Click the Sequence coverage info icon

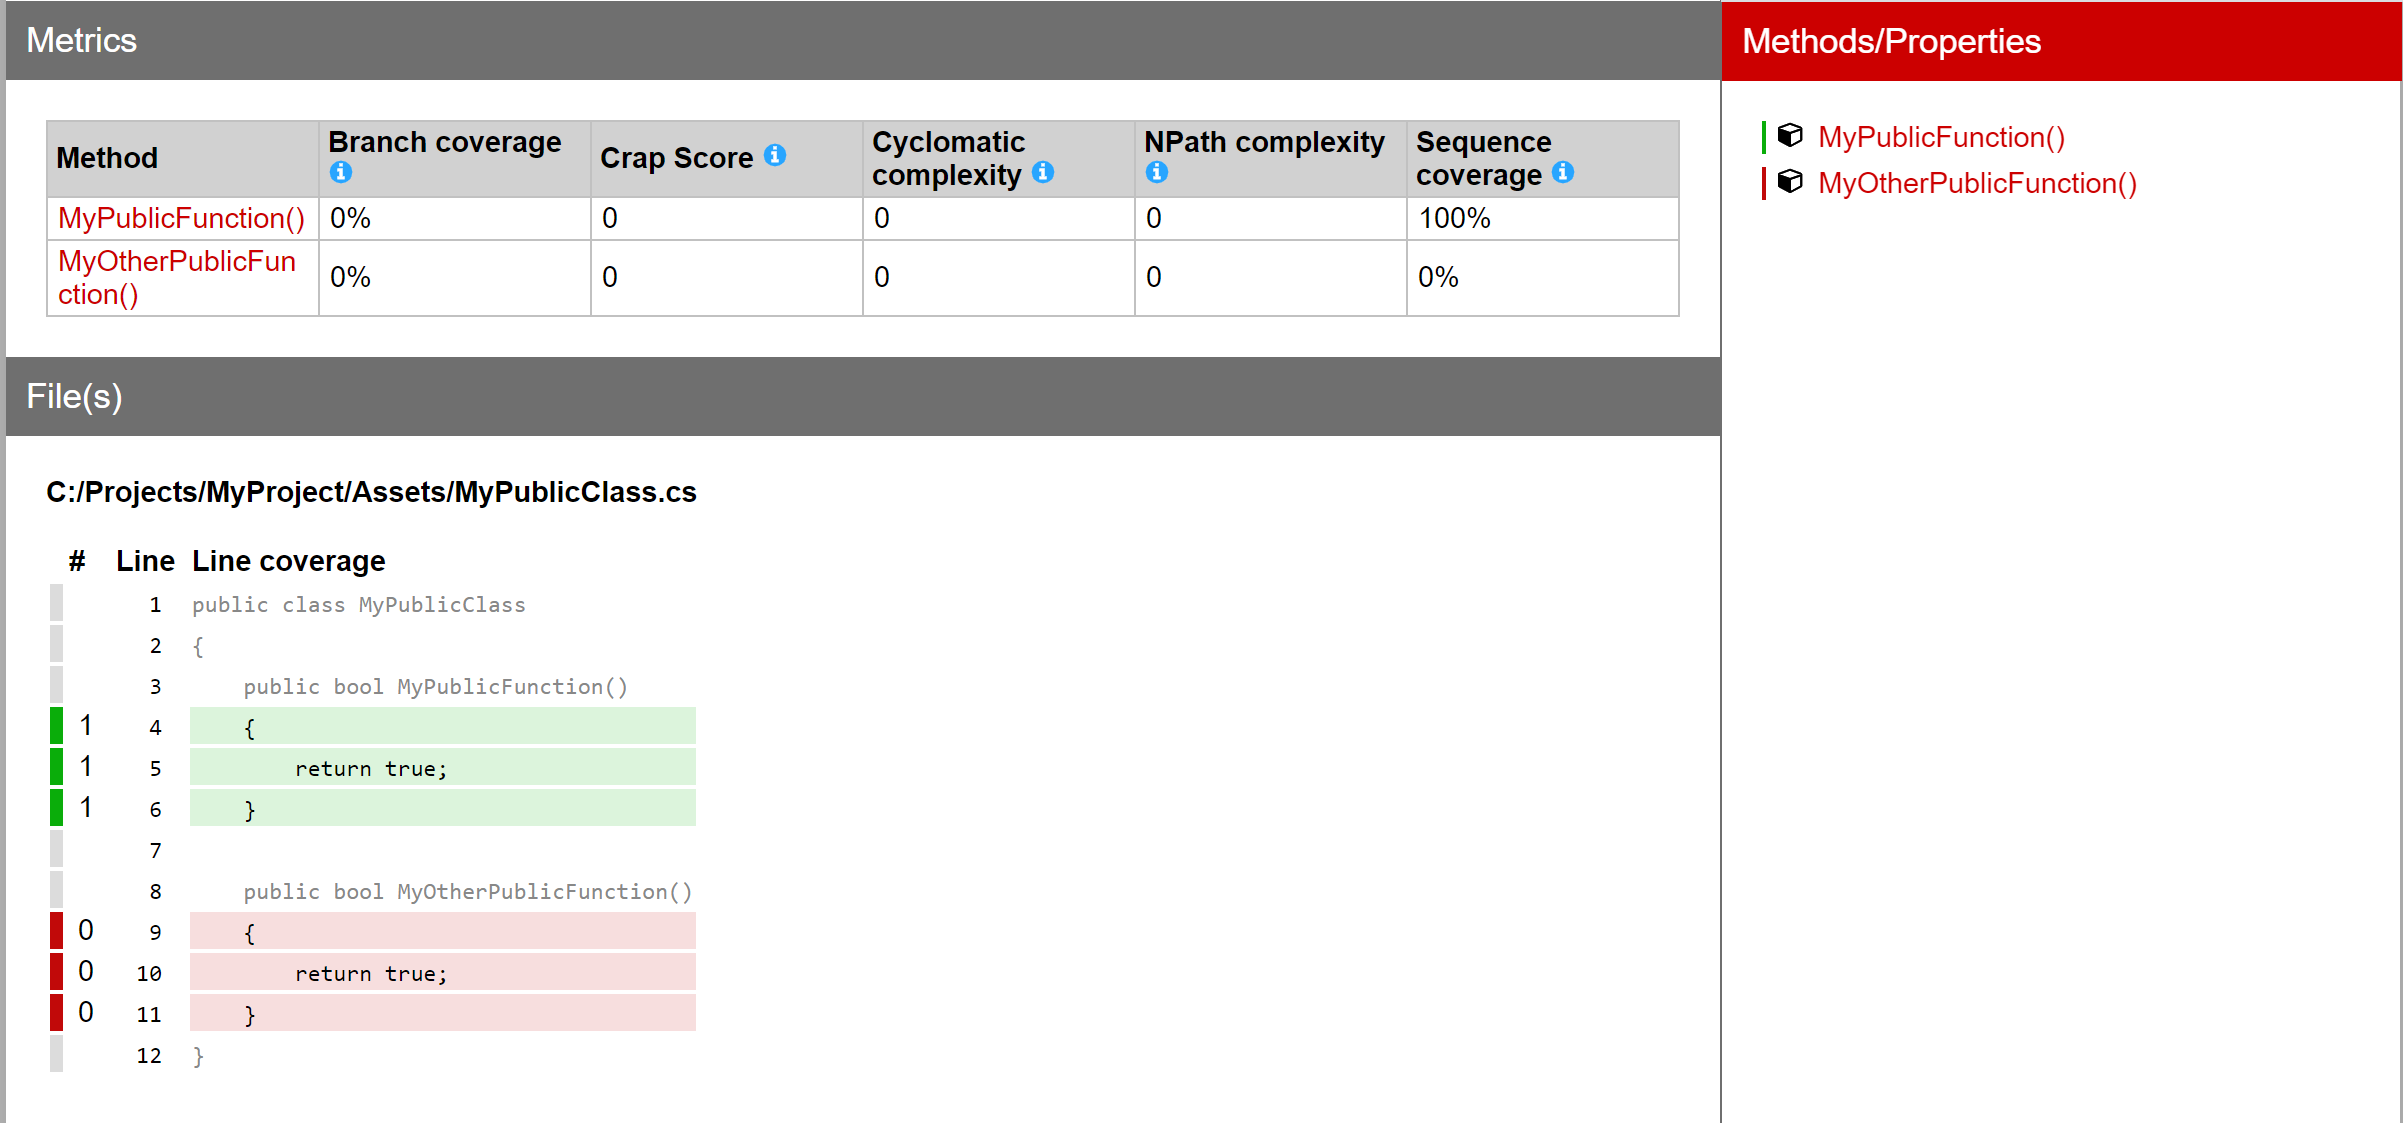pos(1562,172)
